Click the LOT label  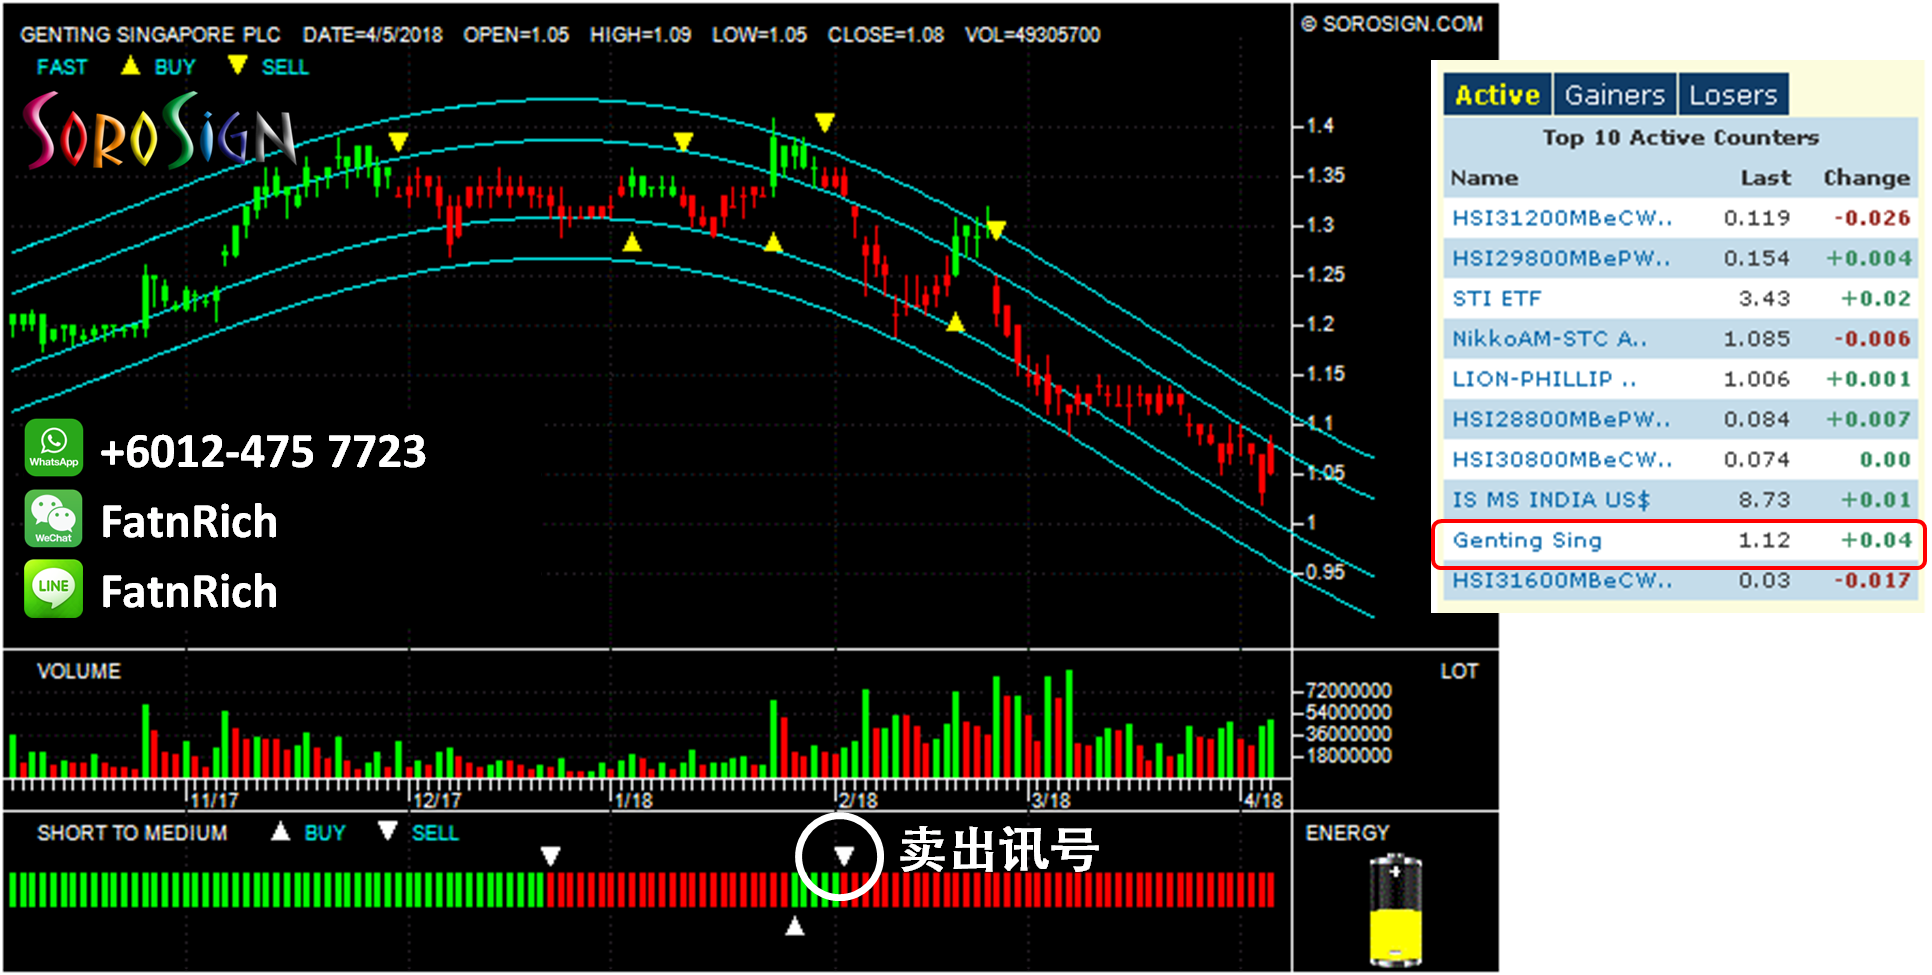1458,671
